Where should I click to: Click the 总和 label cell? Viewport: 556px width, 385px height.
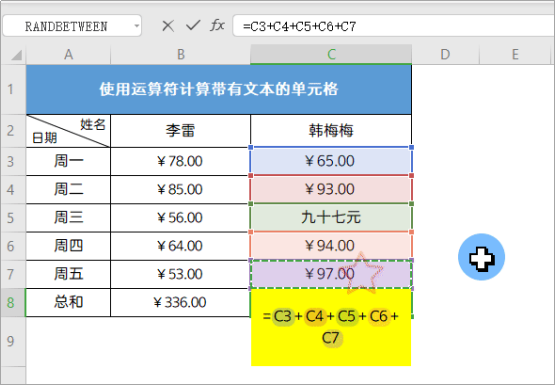click(x=68, y=302)
